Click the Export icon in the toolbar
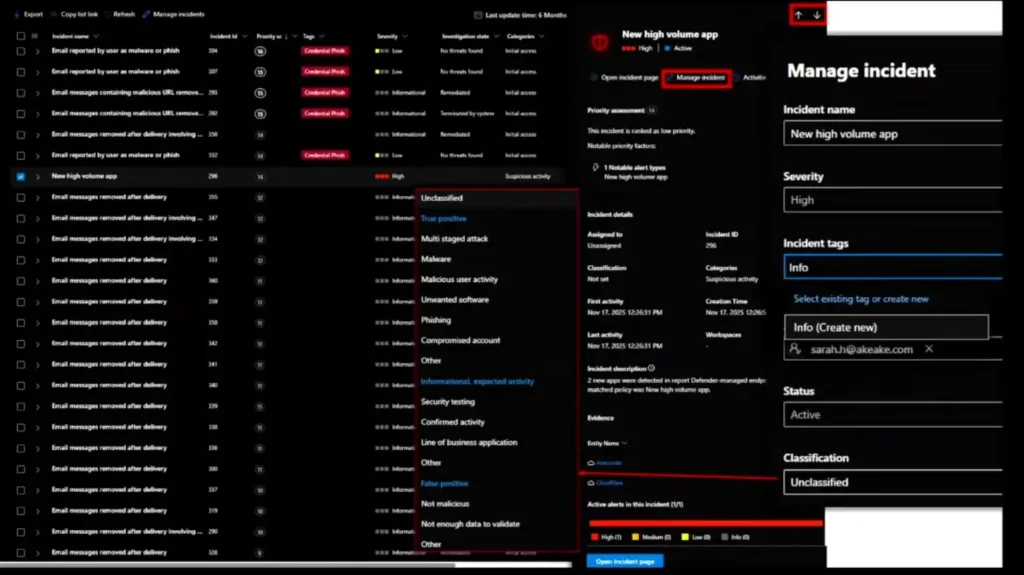 click(17, 14)
